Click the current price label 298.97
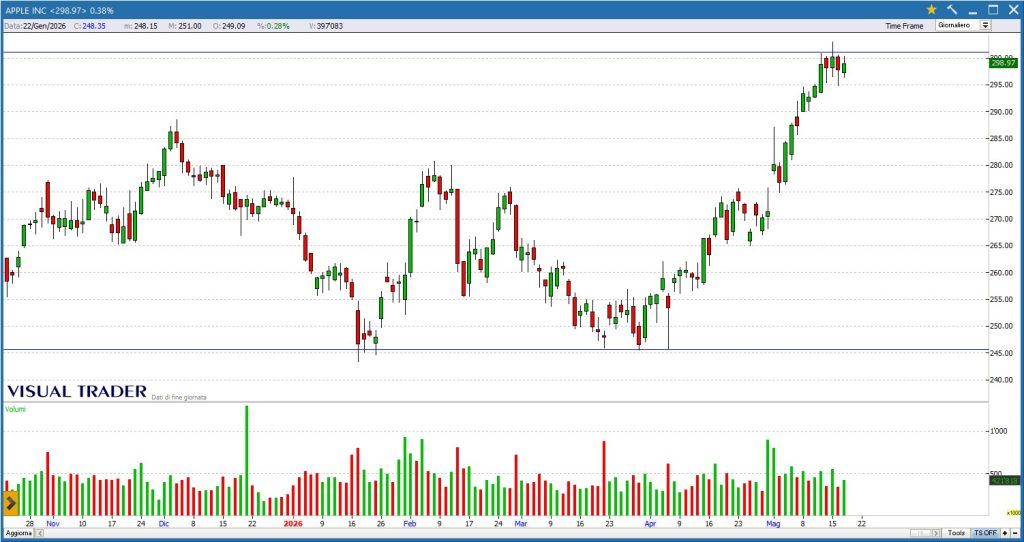 1003,63
